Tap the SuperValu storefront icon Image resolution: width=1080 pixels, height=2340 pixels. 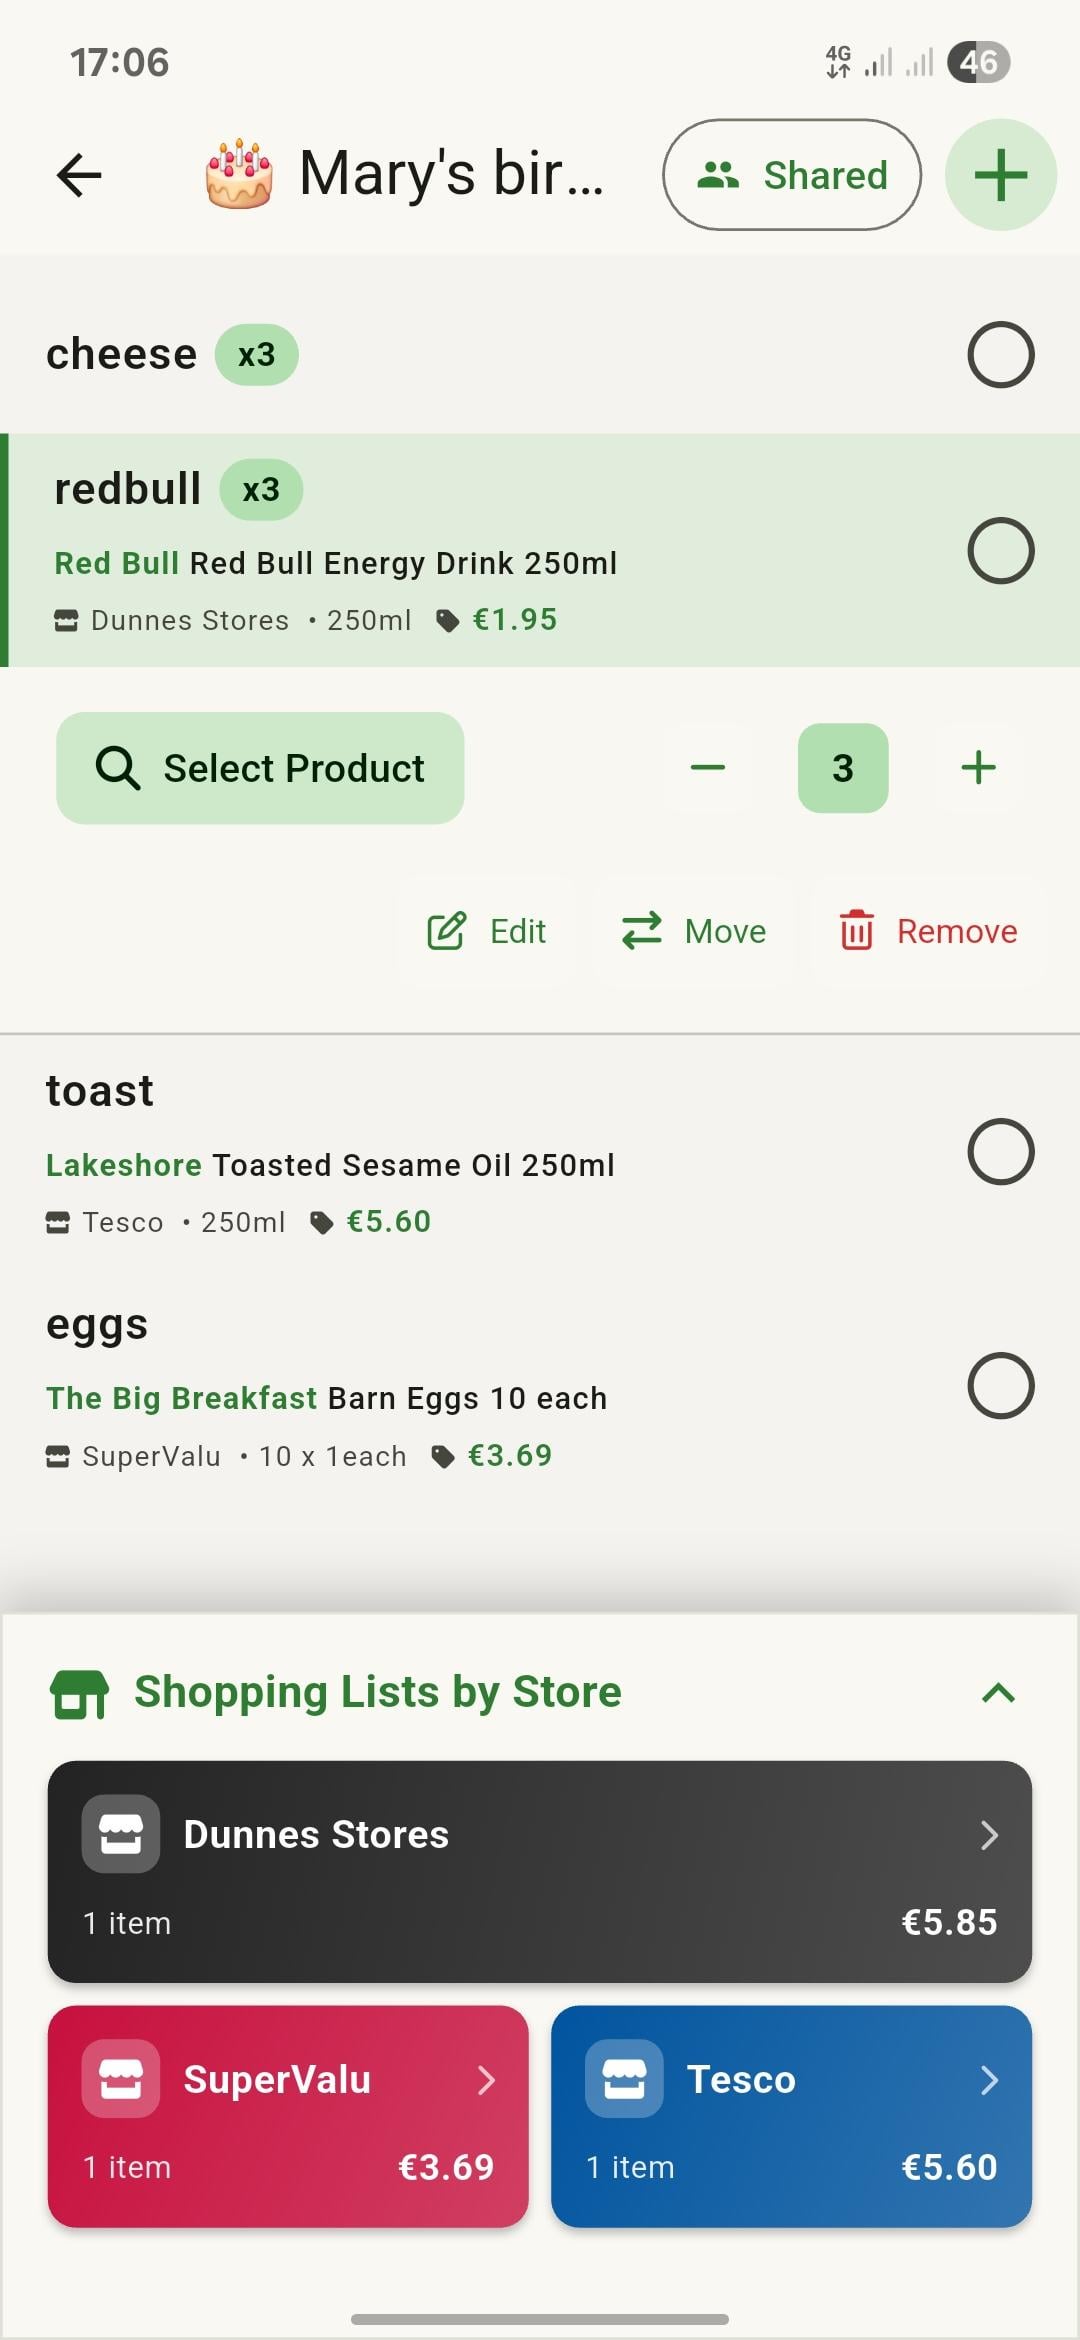[x=121, y=2079]
